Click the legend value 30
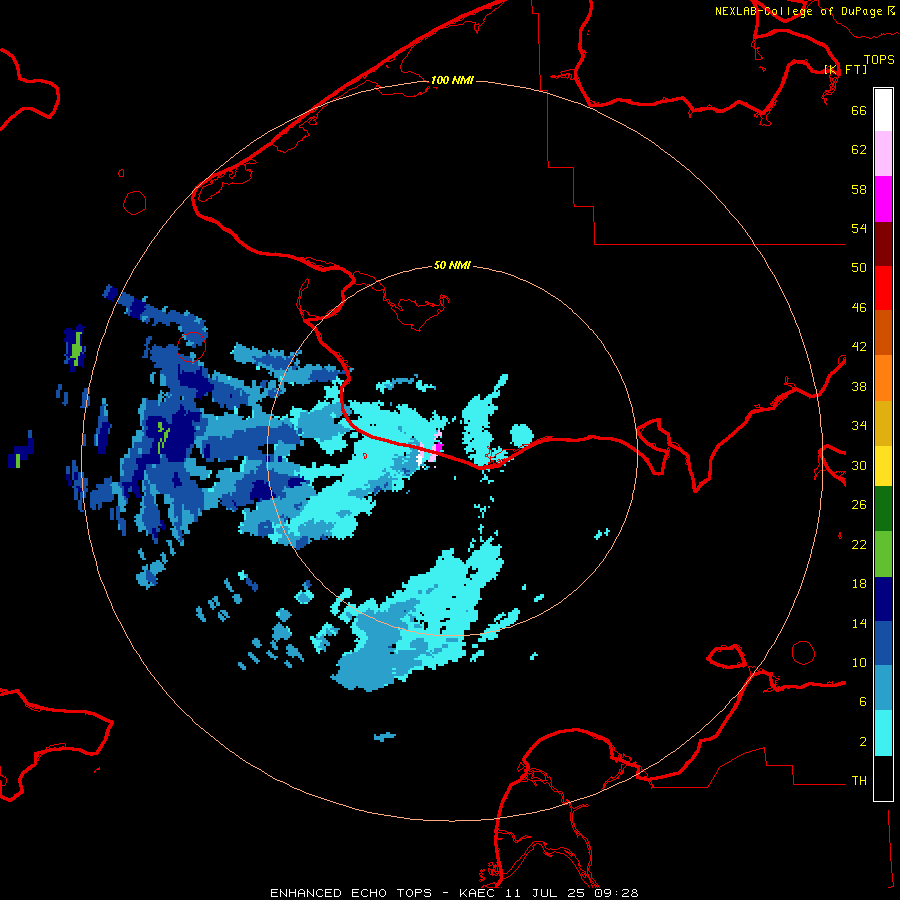900x900 pixels. coord(859,465)
